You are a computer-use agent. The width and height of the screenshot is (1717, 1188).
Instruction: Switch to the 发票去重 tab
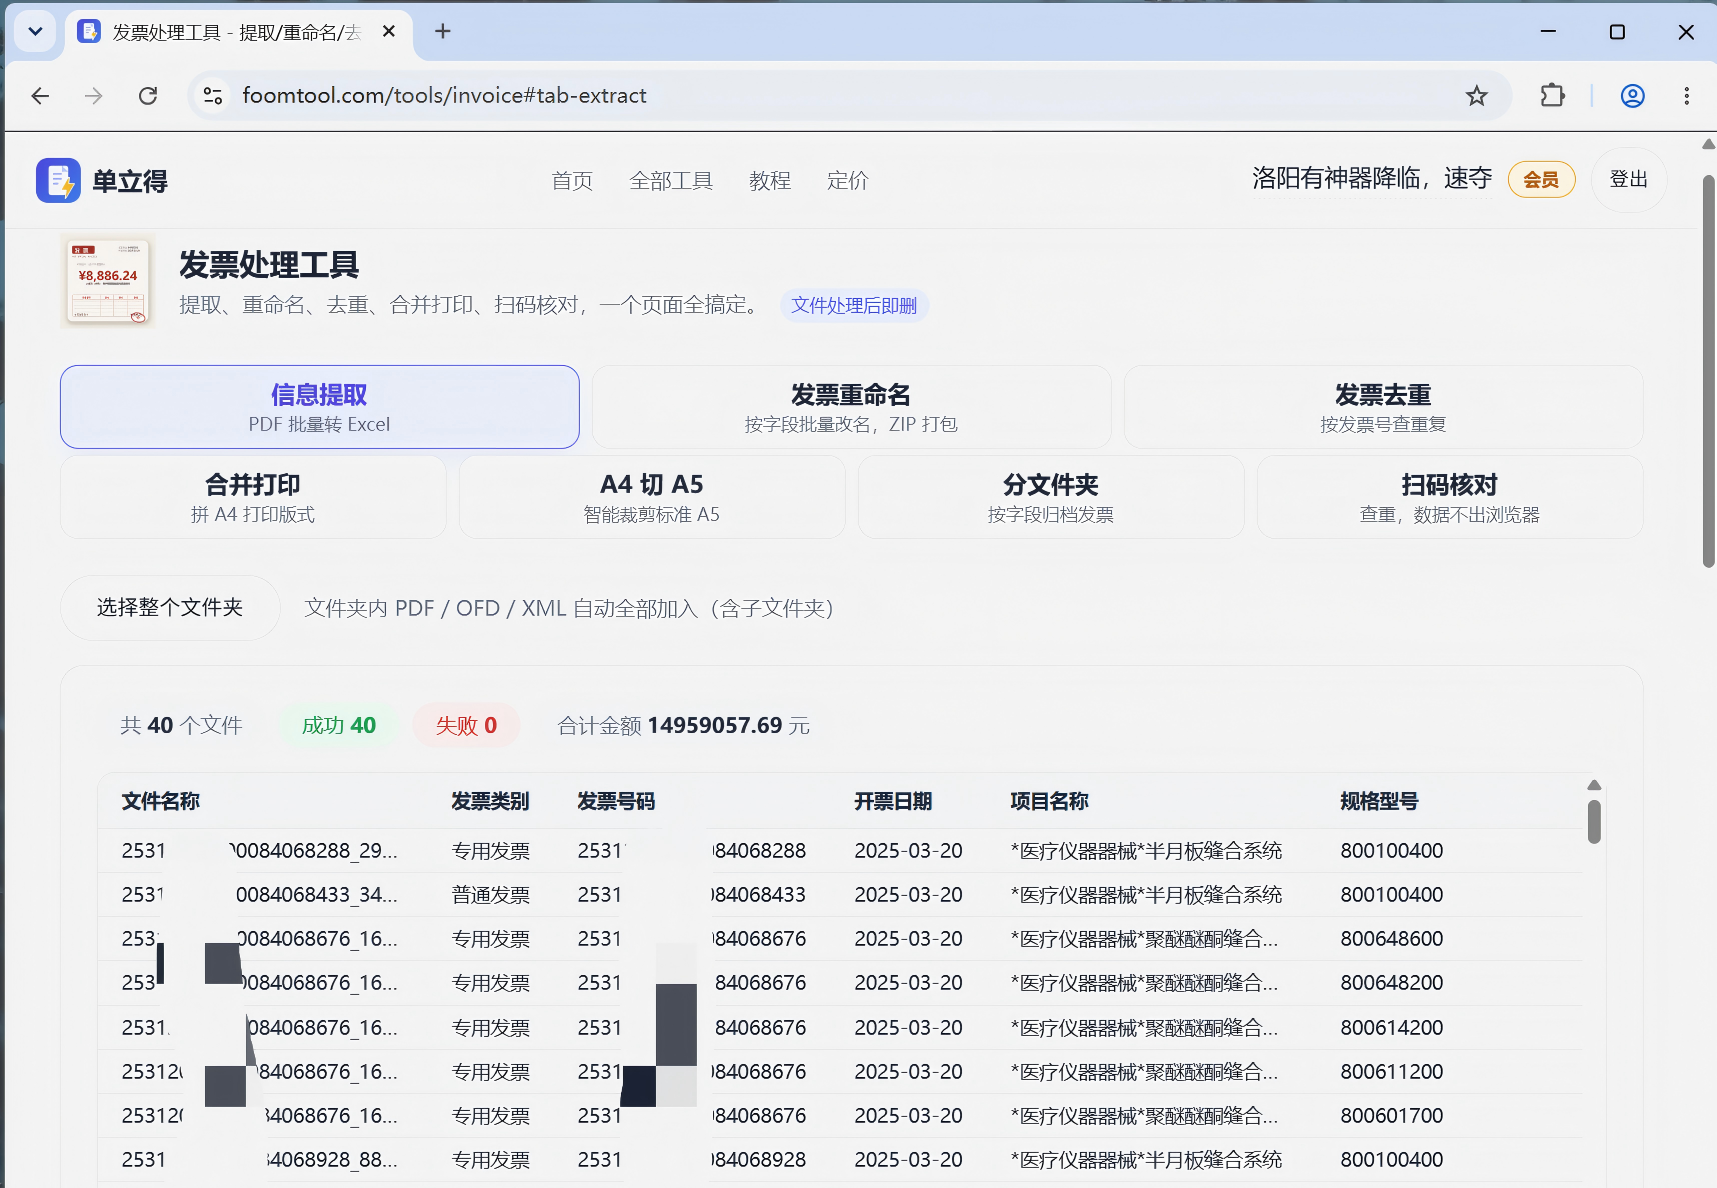(1383, 407)
